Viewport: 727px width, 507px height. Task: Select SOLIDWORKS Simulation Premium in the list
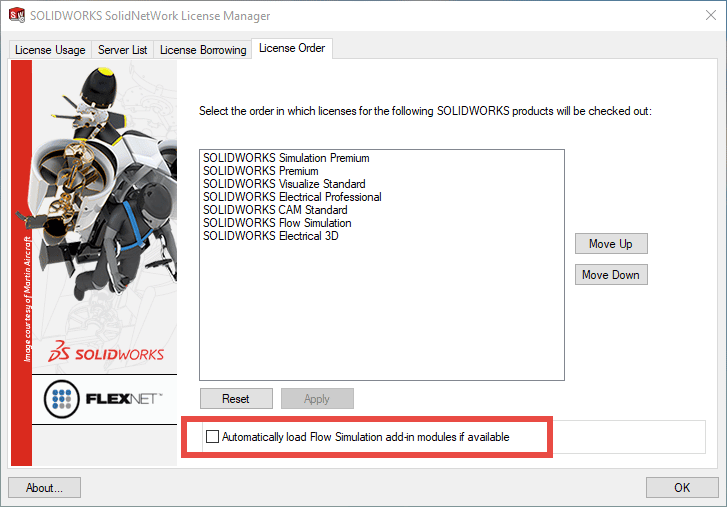[x=286, y=158]
